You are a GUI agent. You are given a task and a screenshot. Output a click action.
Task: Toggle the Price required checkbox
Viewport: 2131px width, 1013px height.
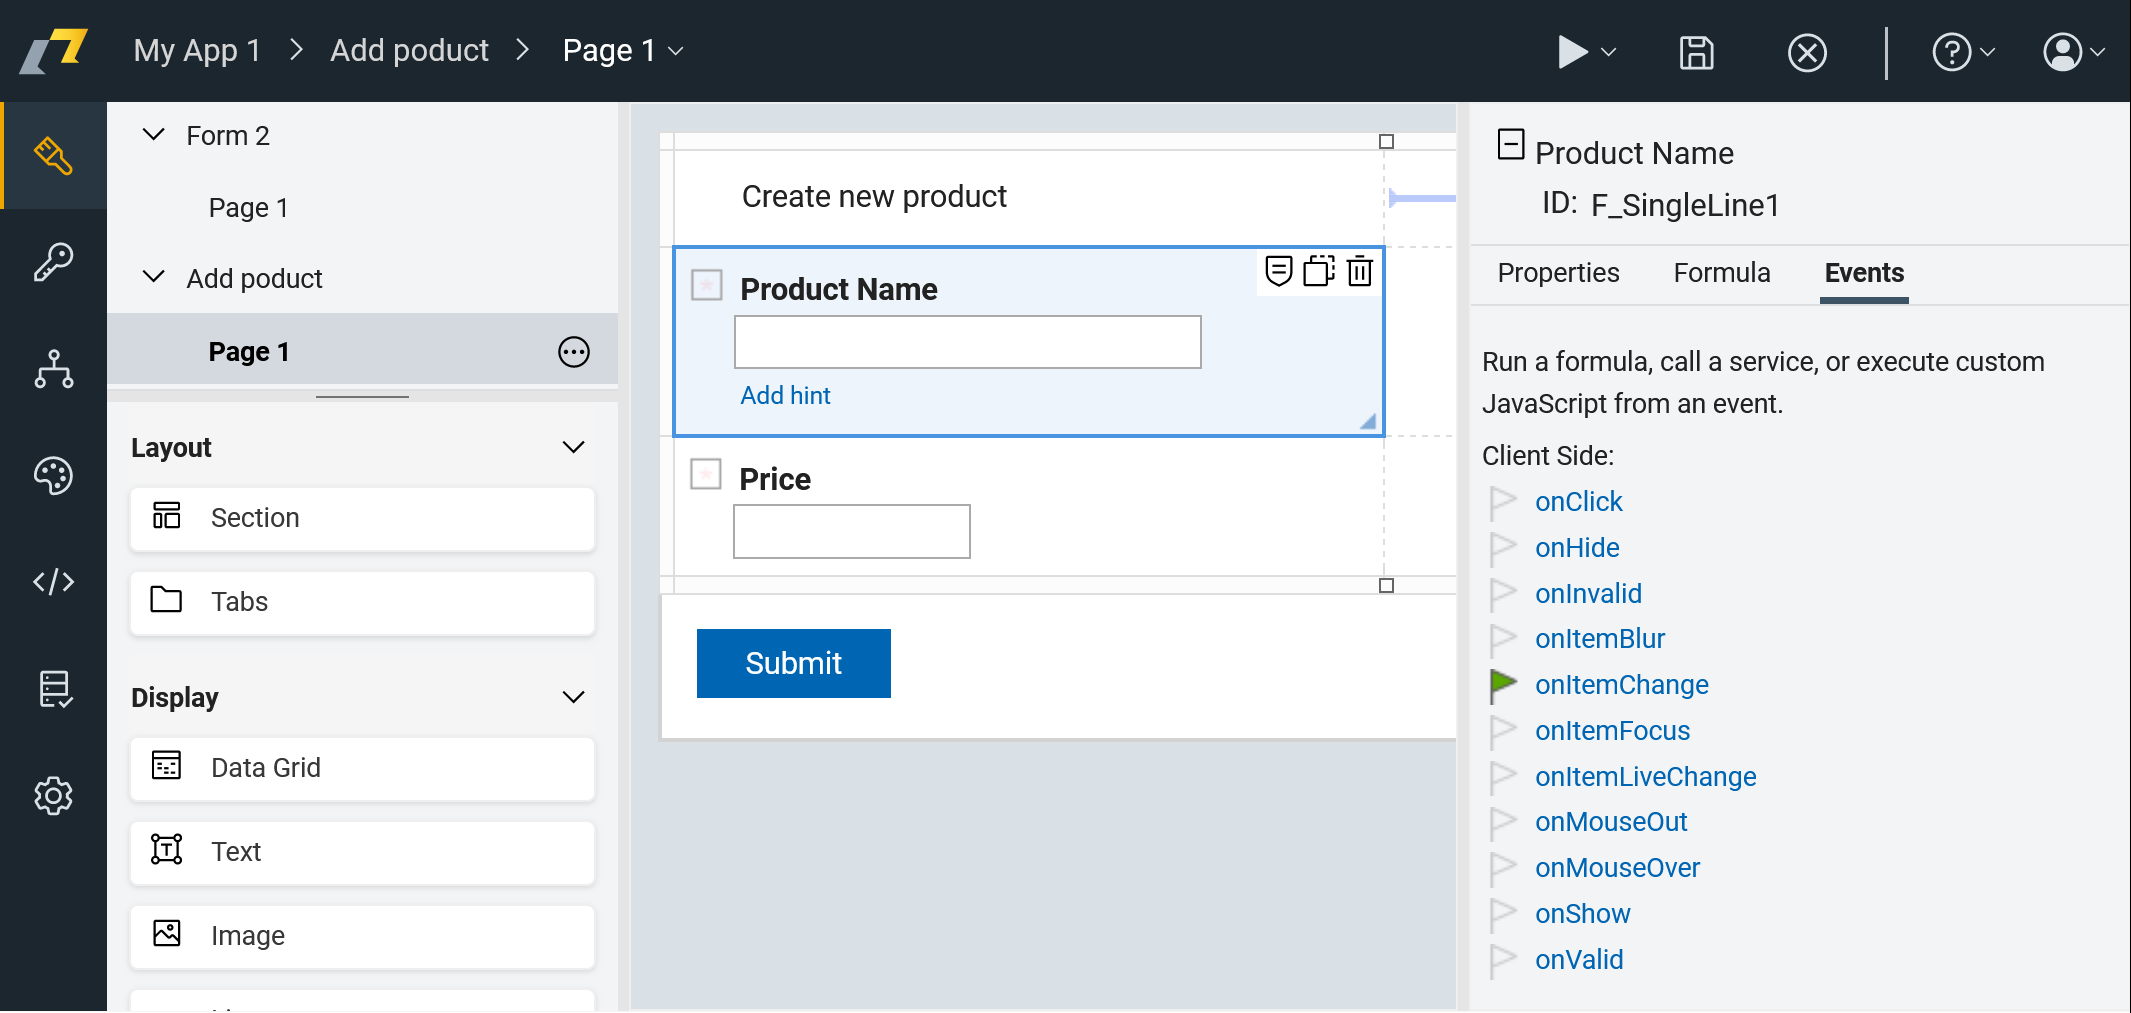[x=706, y=474]
